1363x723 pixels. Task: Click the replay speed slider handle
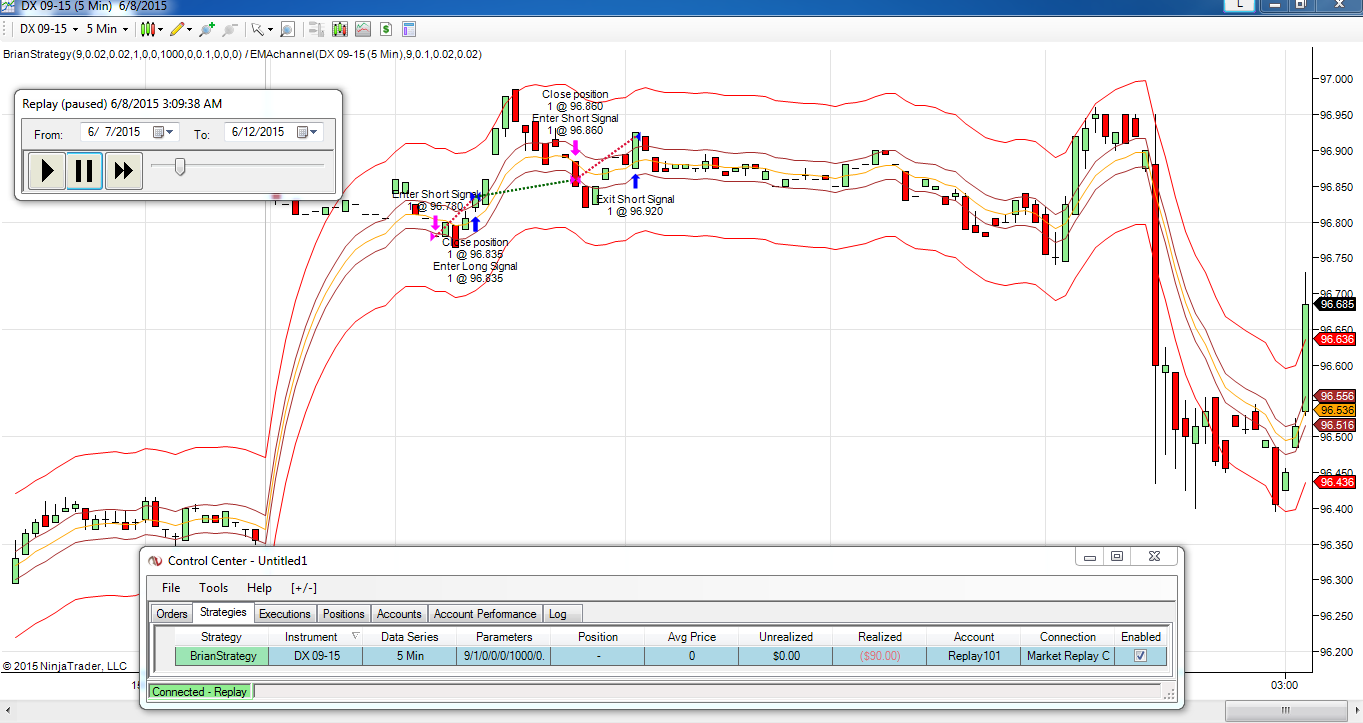point(180,166)
